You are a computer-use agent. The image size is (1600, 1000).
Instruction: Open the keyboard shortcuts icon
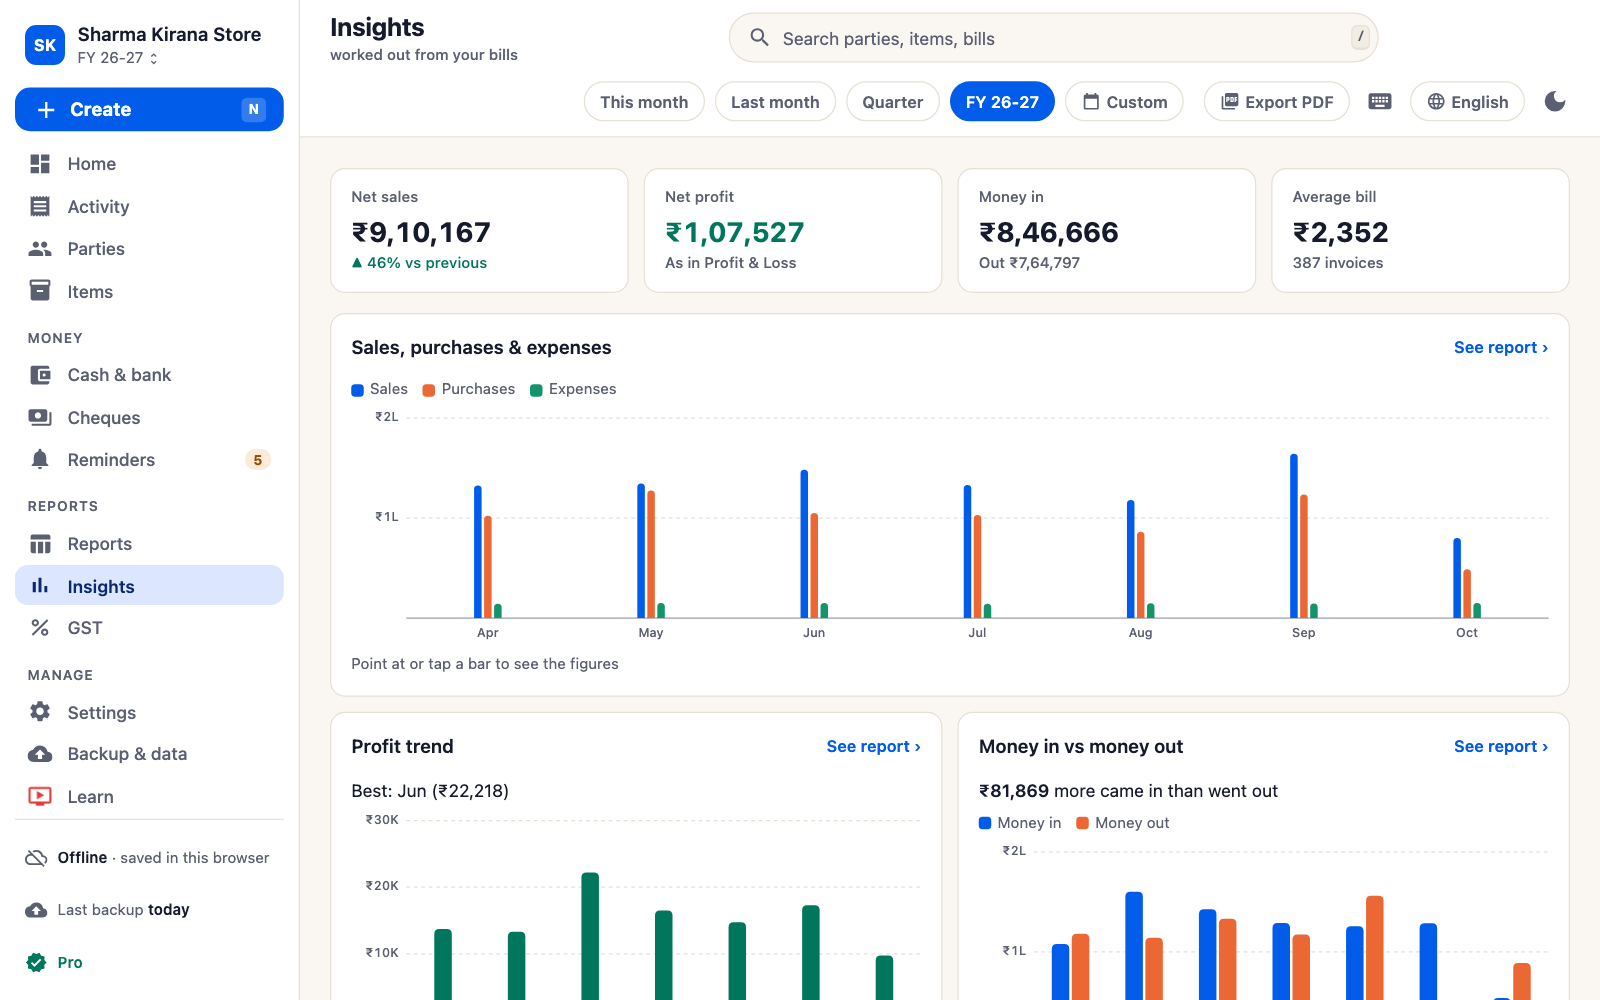point(1379,101)
